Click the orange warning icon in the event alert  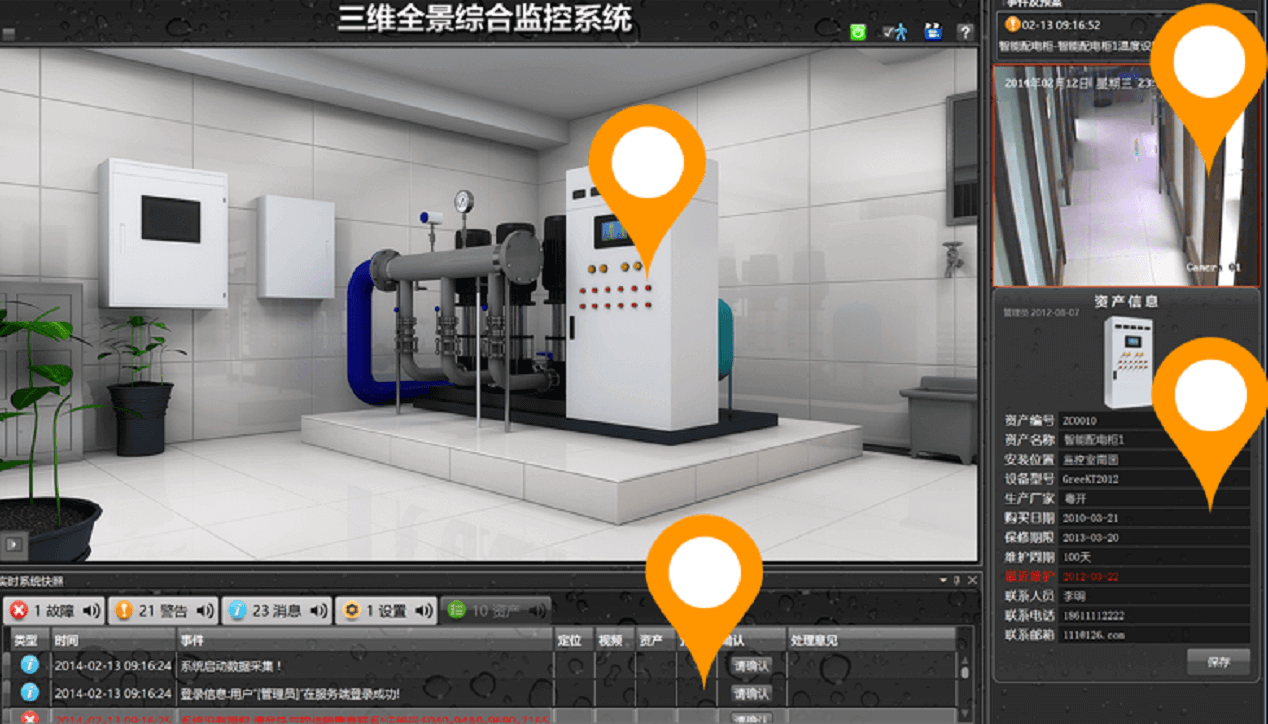(x=1012, y=25)
